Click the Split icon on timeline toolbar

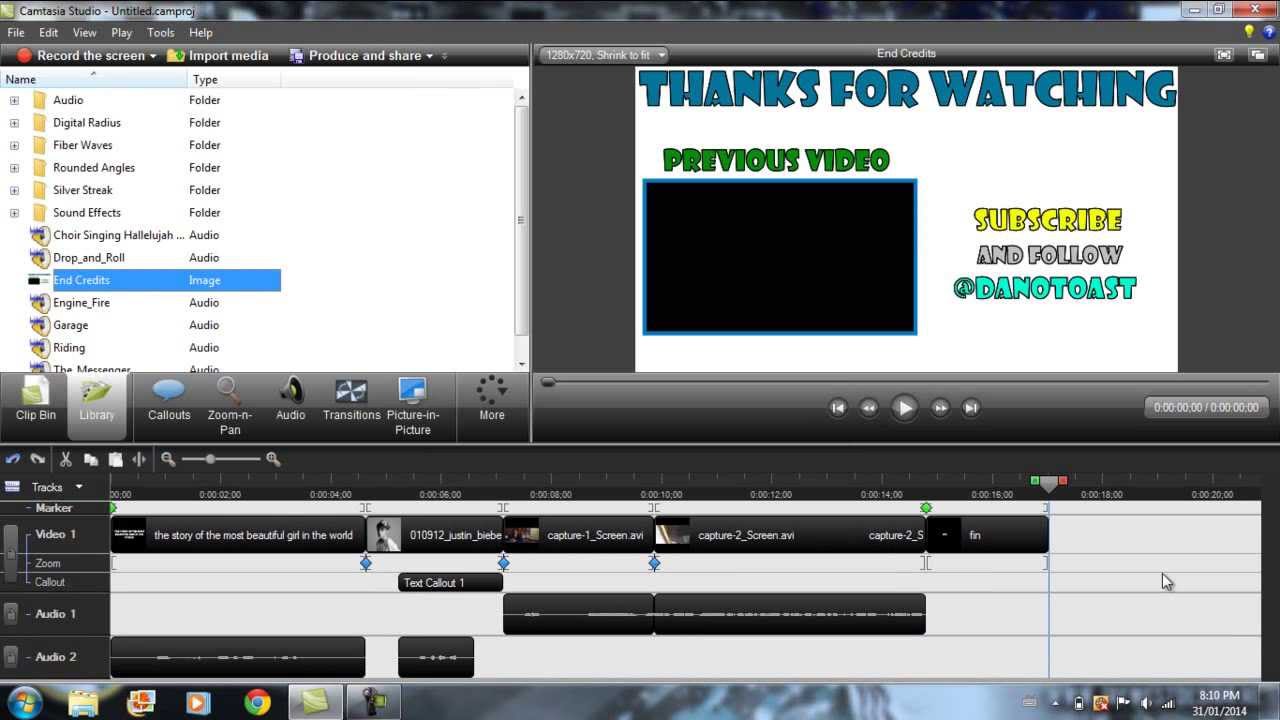coord(139,459)
